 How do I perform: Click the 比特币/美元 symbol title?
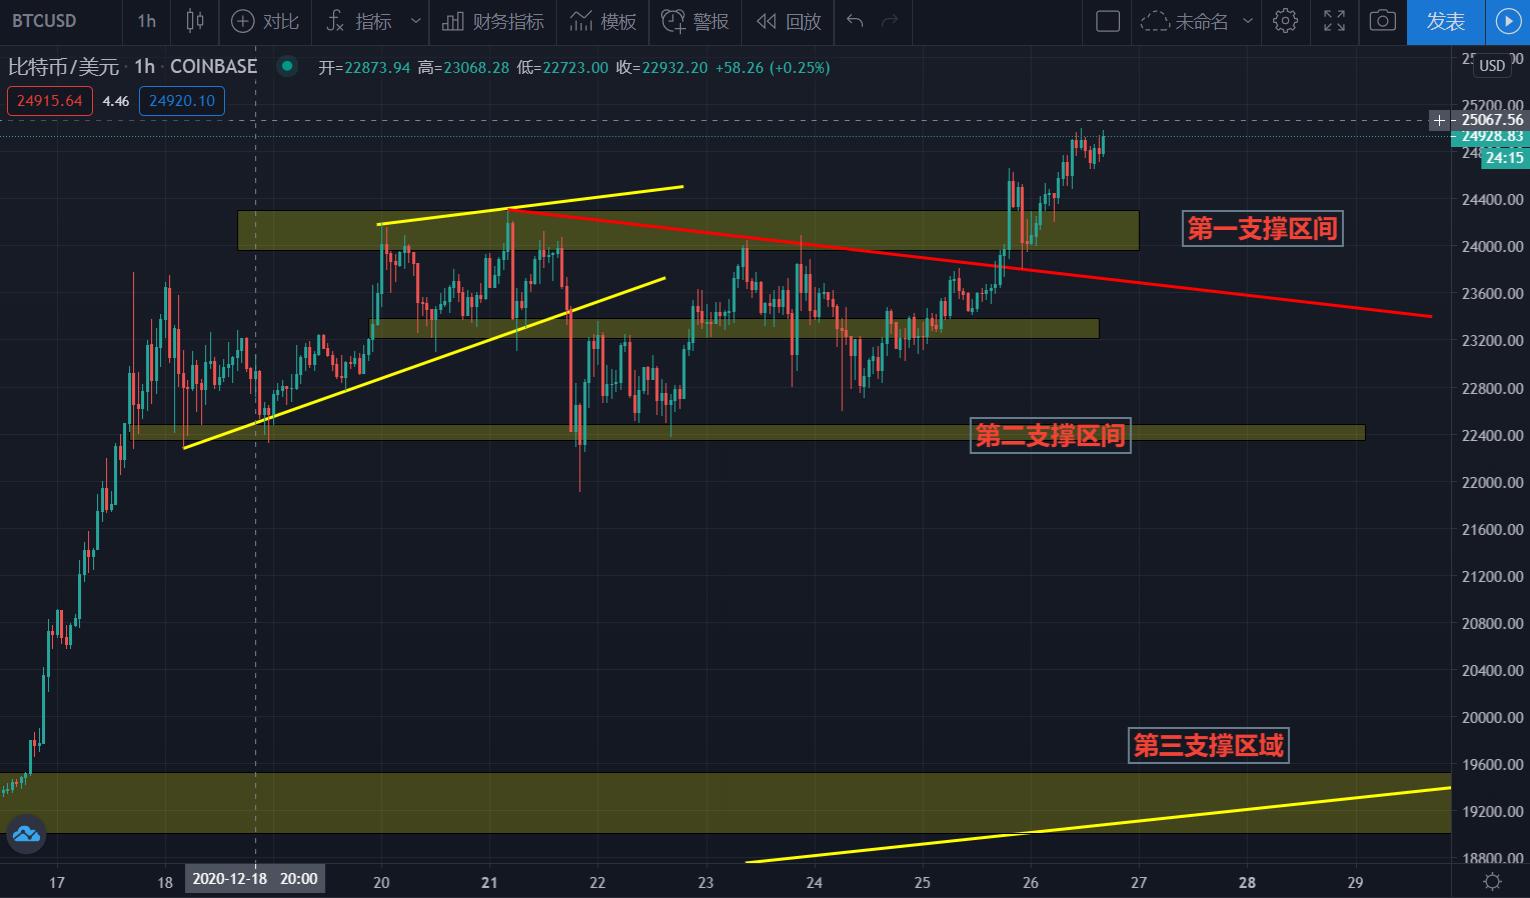(x=63, y=67)
